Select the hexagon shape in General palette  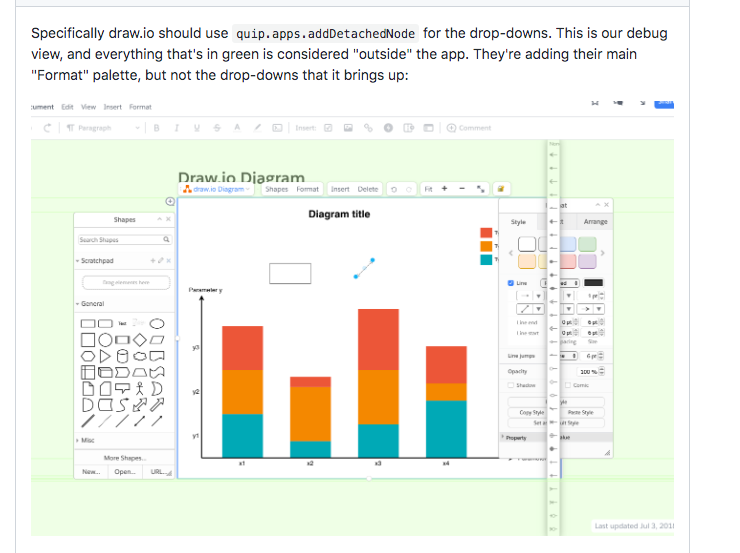(x=88, y=356)
